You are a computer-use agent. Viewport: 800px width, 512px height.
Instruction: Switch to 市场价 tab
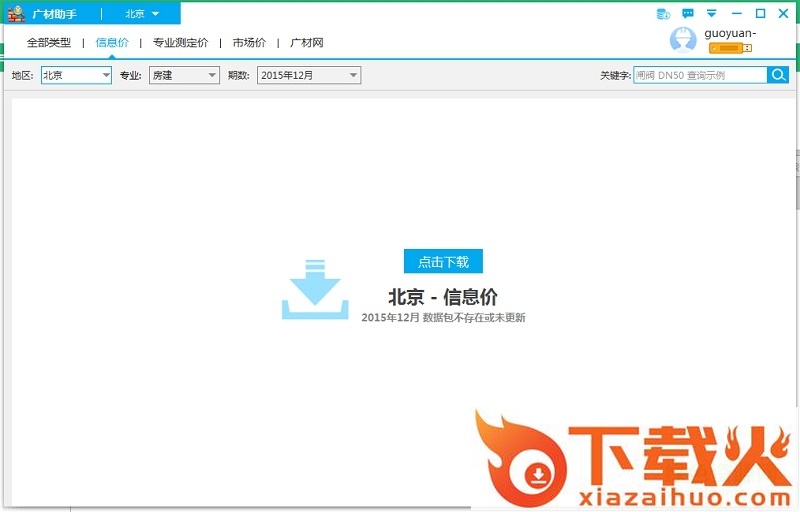(x=249, y=42)
